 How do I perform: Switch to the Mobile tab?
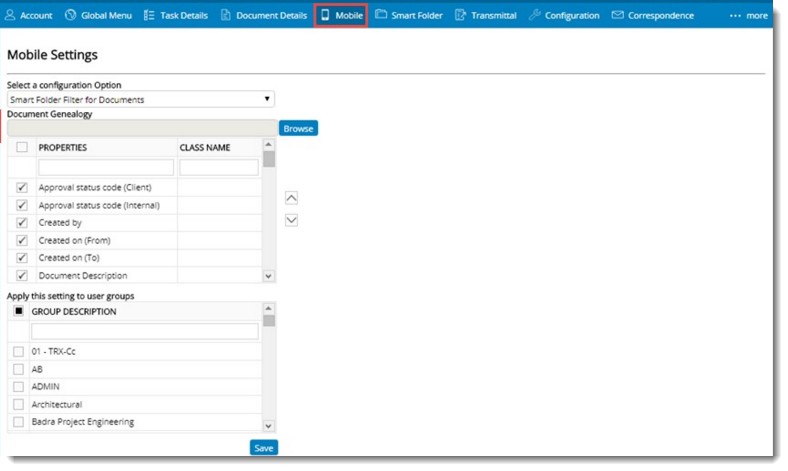(341, 15)
